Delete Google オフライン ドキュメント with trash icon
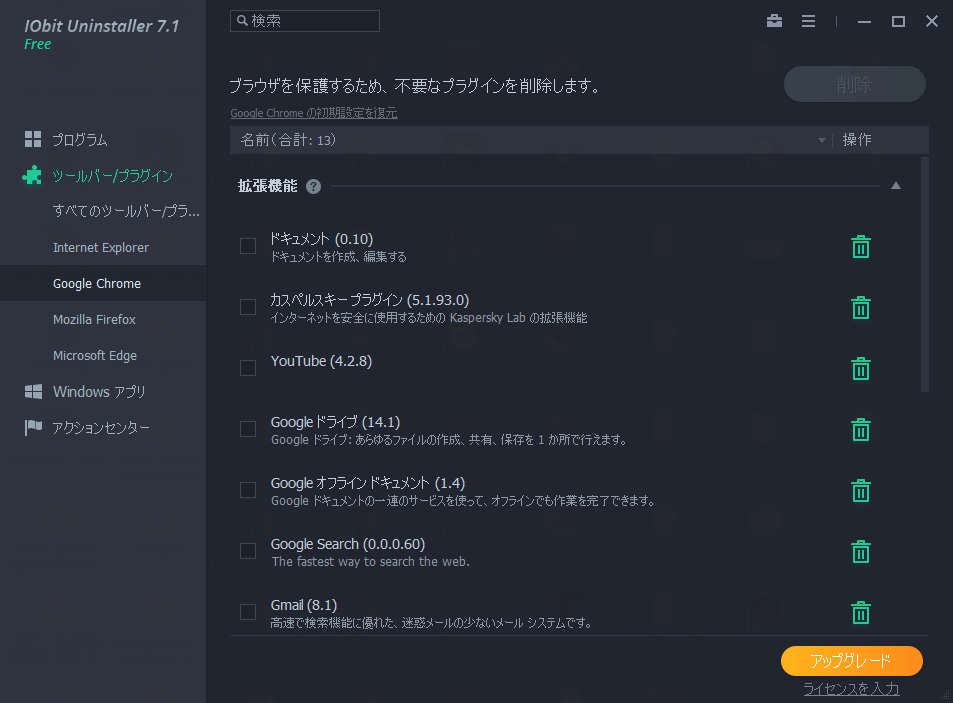 click(x=861, y=490)
